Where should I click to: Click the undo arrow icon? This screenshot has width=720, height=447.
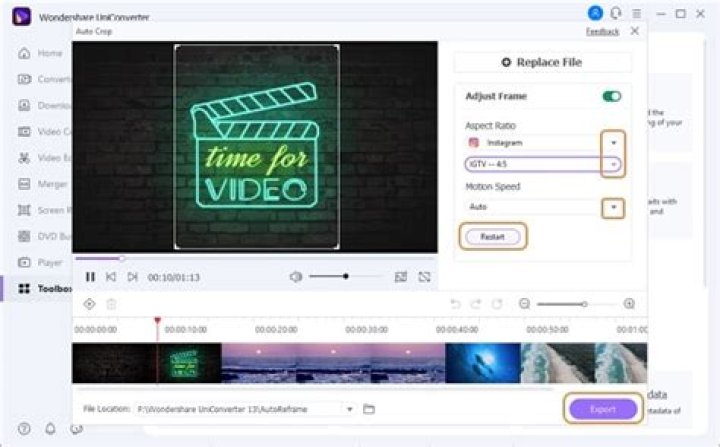(x=455, y=304)
